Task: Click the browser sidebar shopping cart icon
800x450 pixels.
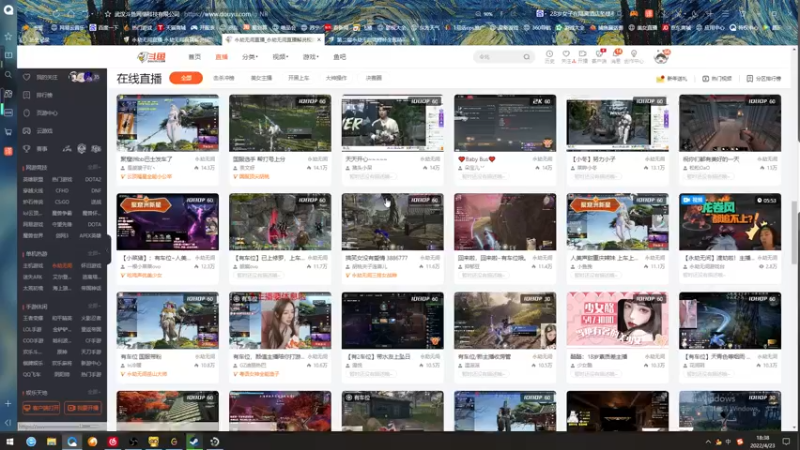Action: [8, 132]
